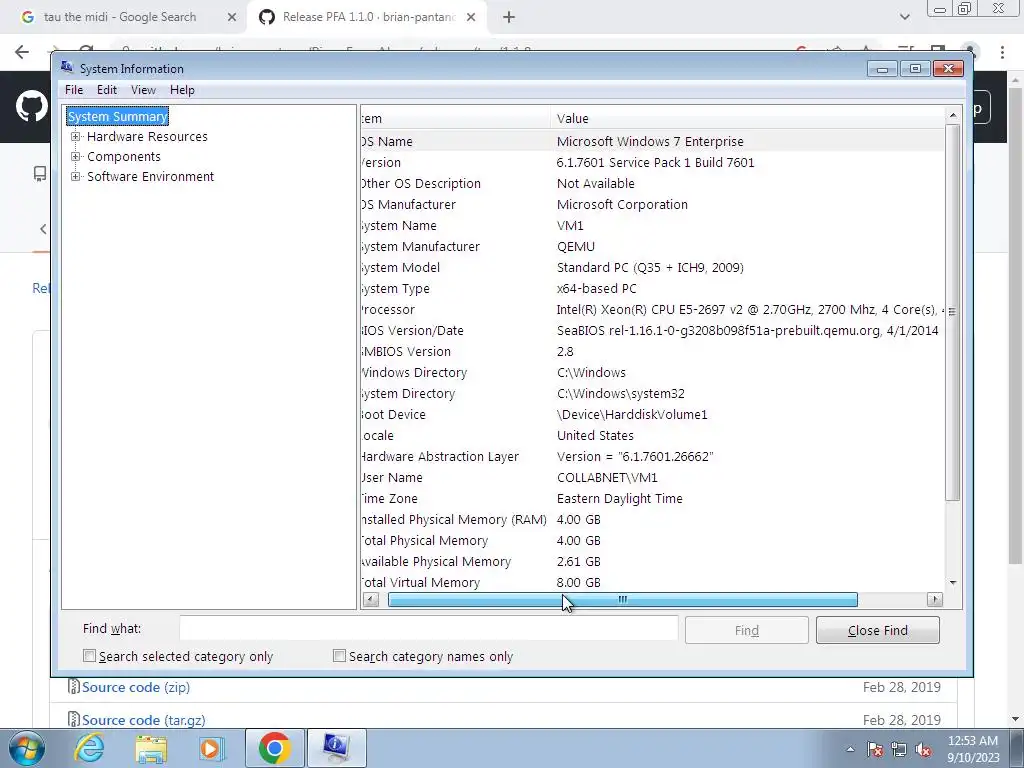Select the Installed Physical Memory (RAM) row
The height and width of the screenshot is (768, 1024).
coord(652,519)
